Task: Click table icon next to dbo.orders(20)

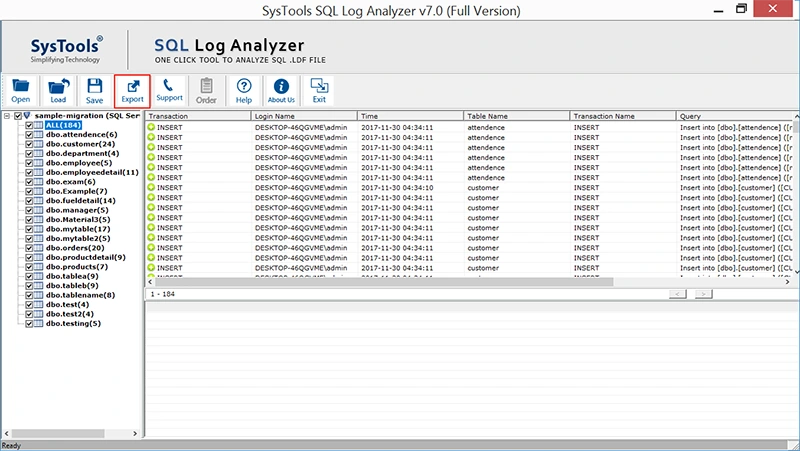Action: click(x=38, y=248)
